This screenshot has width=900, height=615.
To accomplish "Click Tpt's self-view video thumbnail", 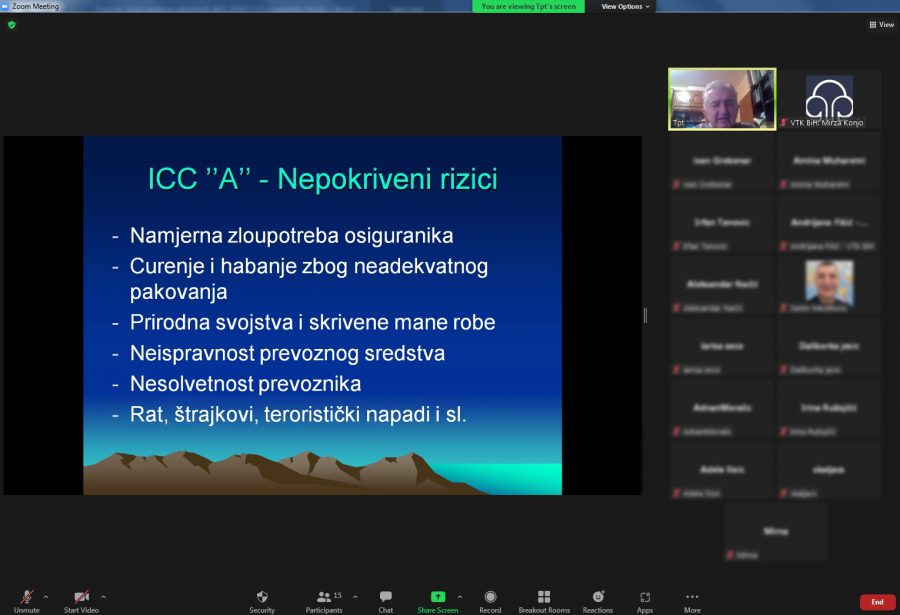I will point(721,98).
